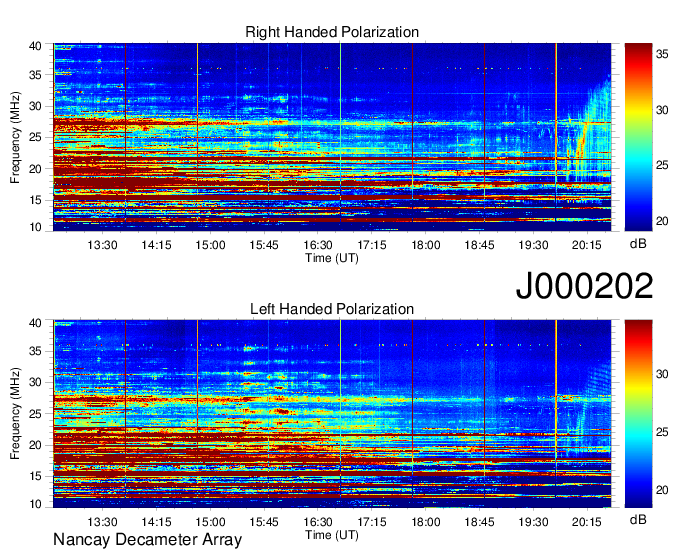Click the 35 MHz tick of Left Handed plot
Image resolution: width=680 pixels, height=552 pixels.
(x=35, y=351)
